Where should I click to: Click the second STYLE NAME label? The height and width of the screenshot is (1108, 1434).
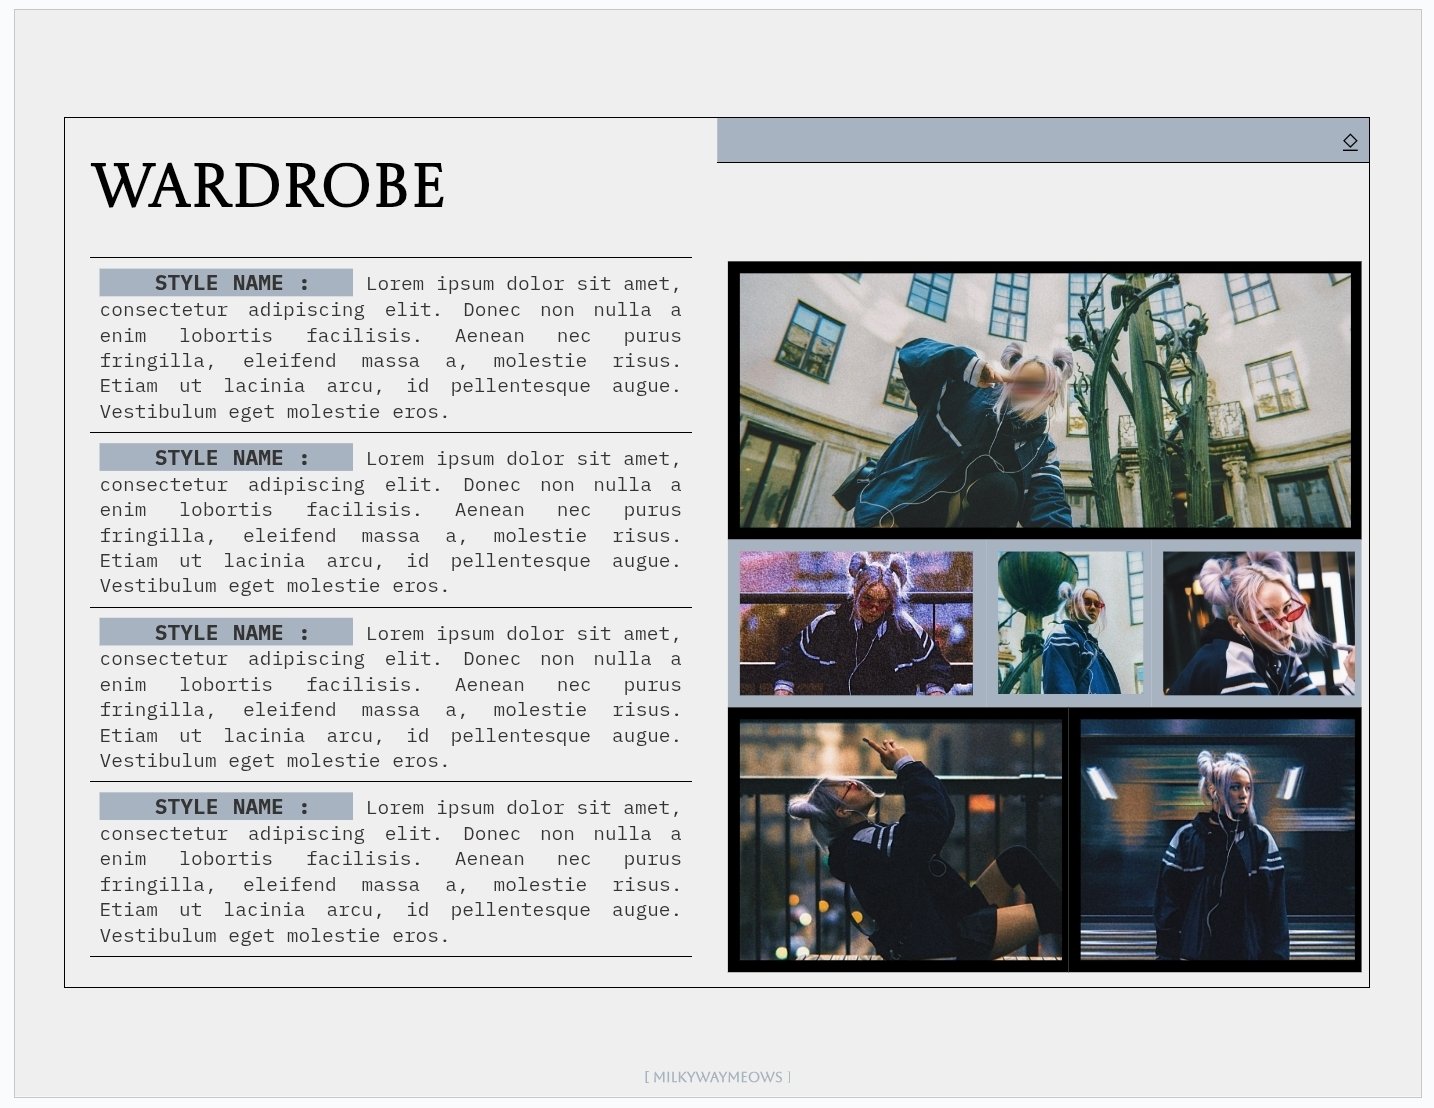(x=226, y=458)
